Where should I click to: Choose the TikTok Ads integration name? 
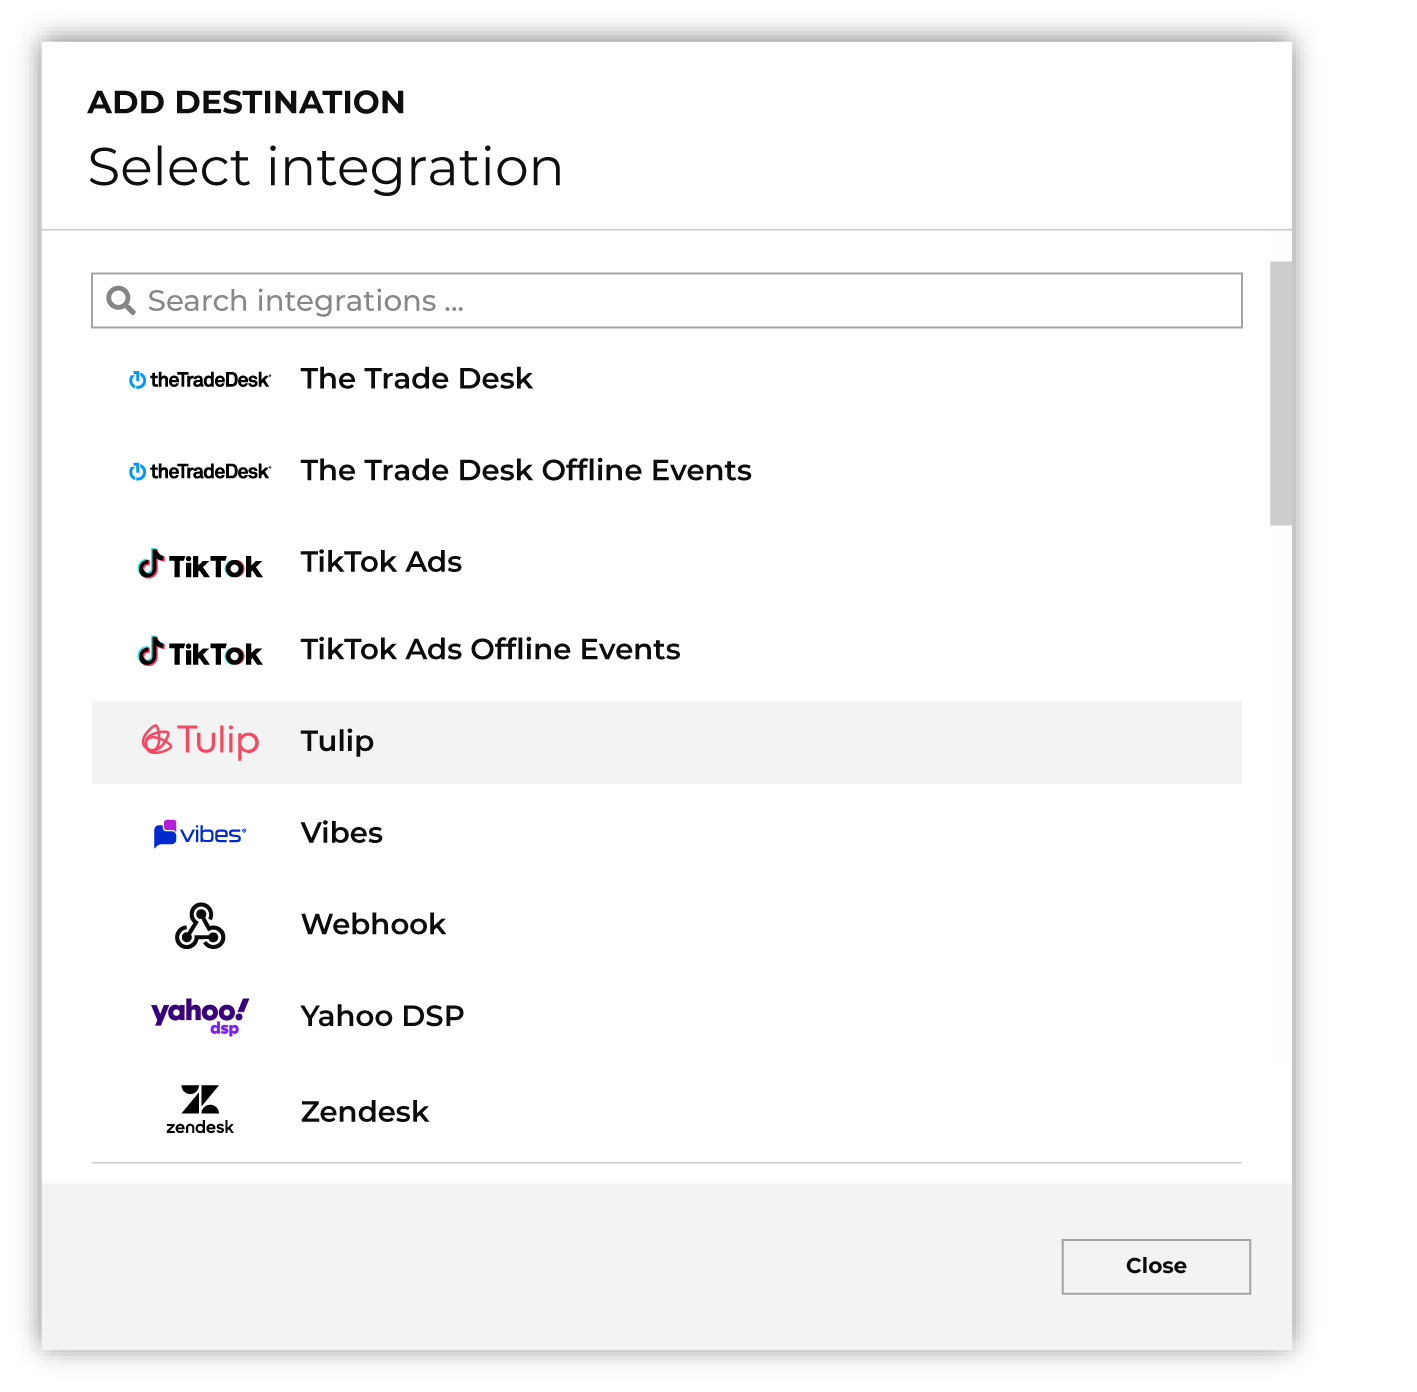click(x=381, y=562)
